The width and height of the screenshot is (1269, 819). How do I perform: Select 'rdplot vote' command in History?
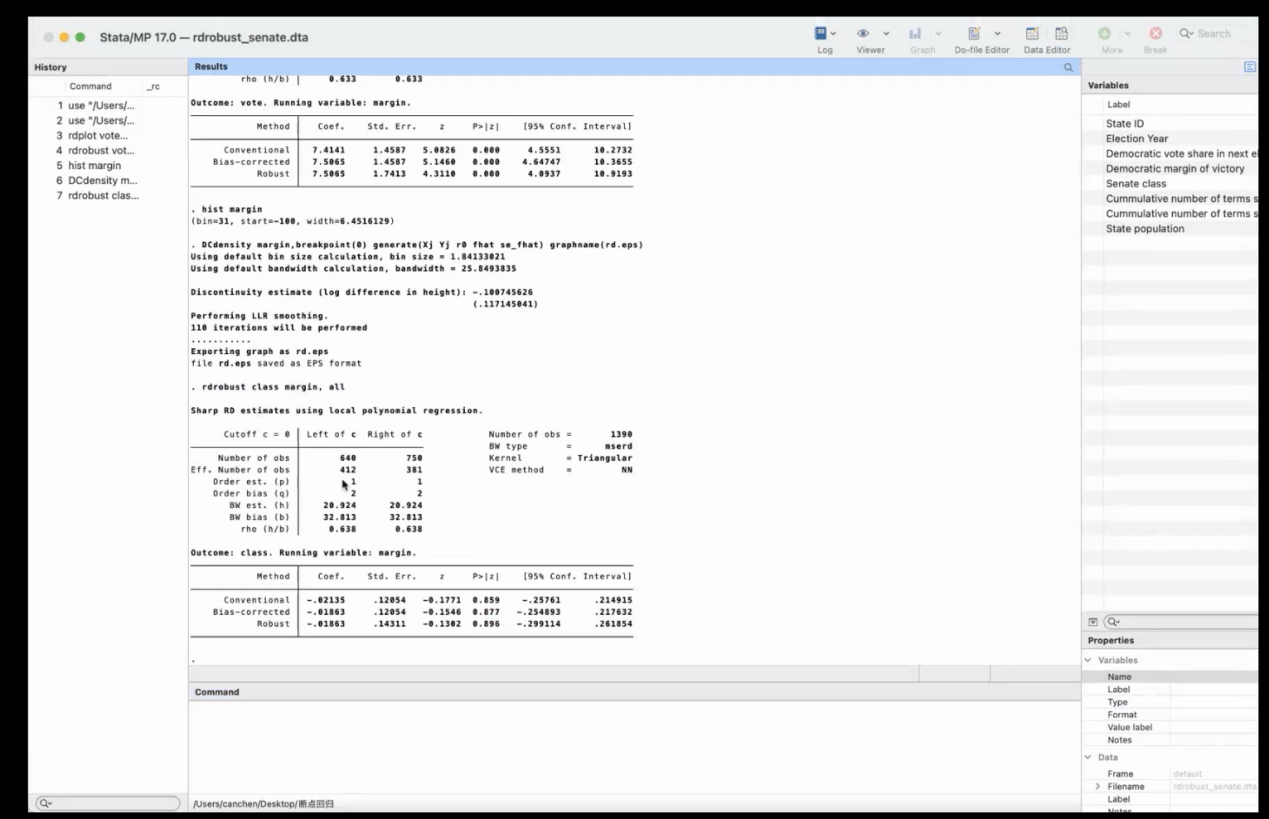click(98, 135)
